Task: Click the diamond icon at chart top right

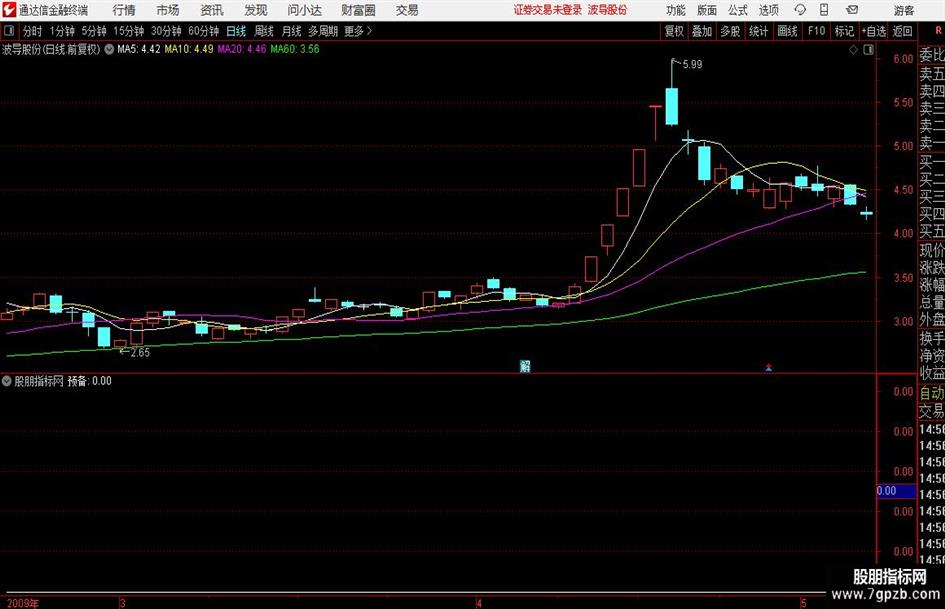Action: 853,50
